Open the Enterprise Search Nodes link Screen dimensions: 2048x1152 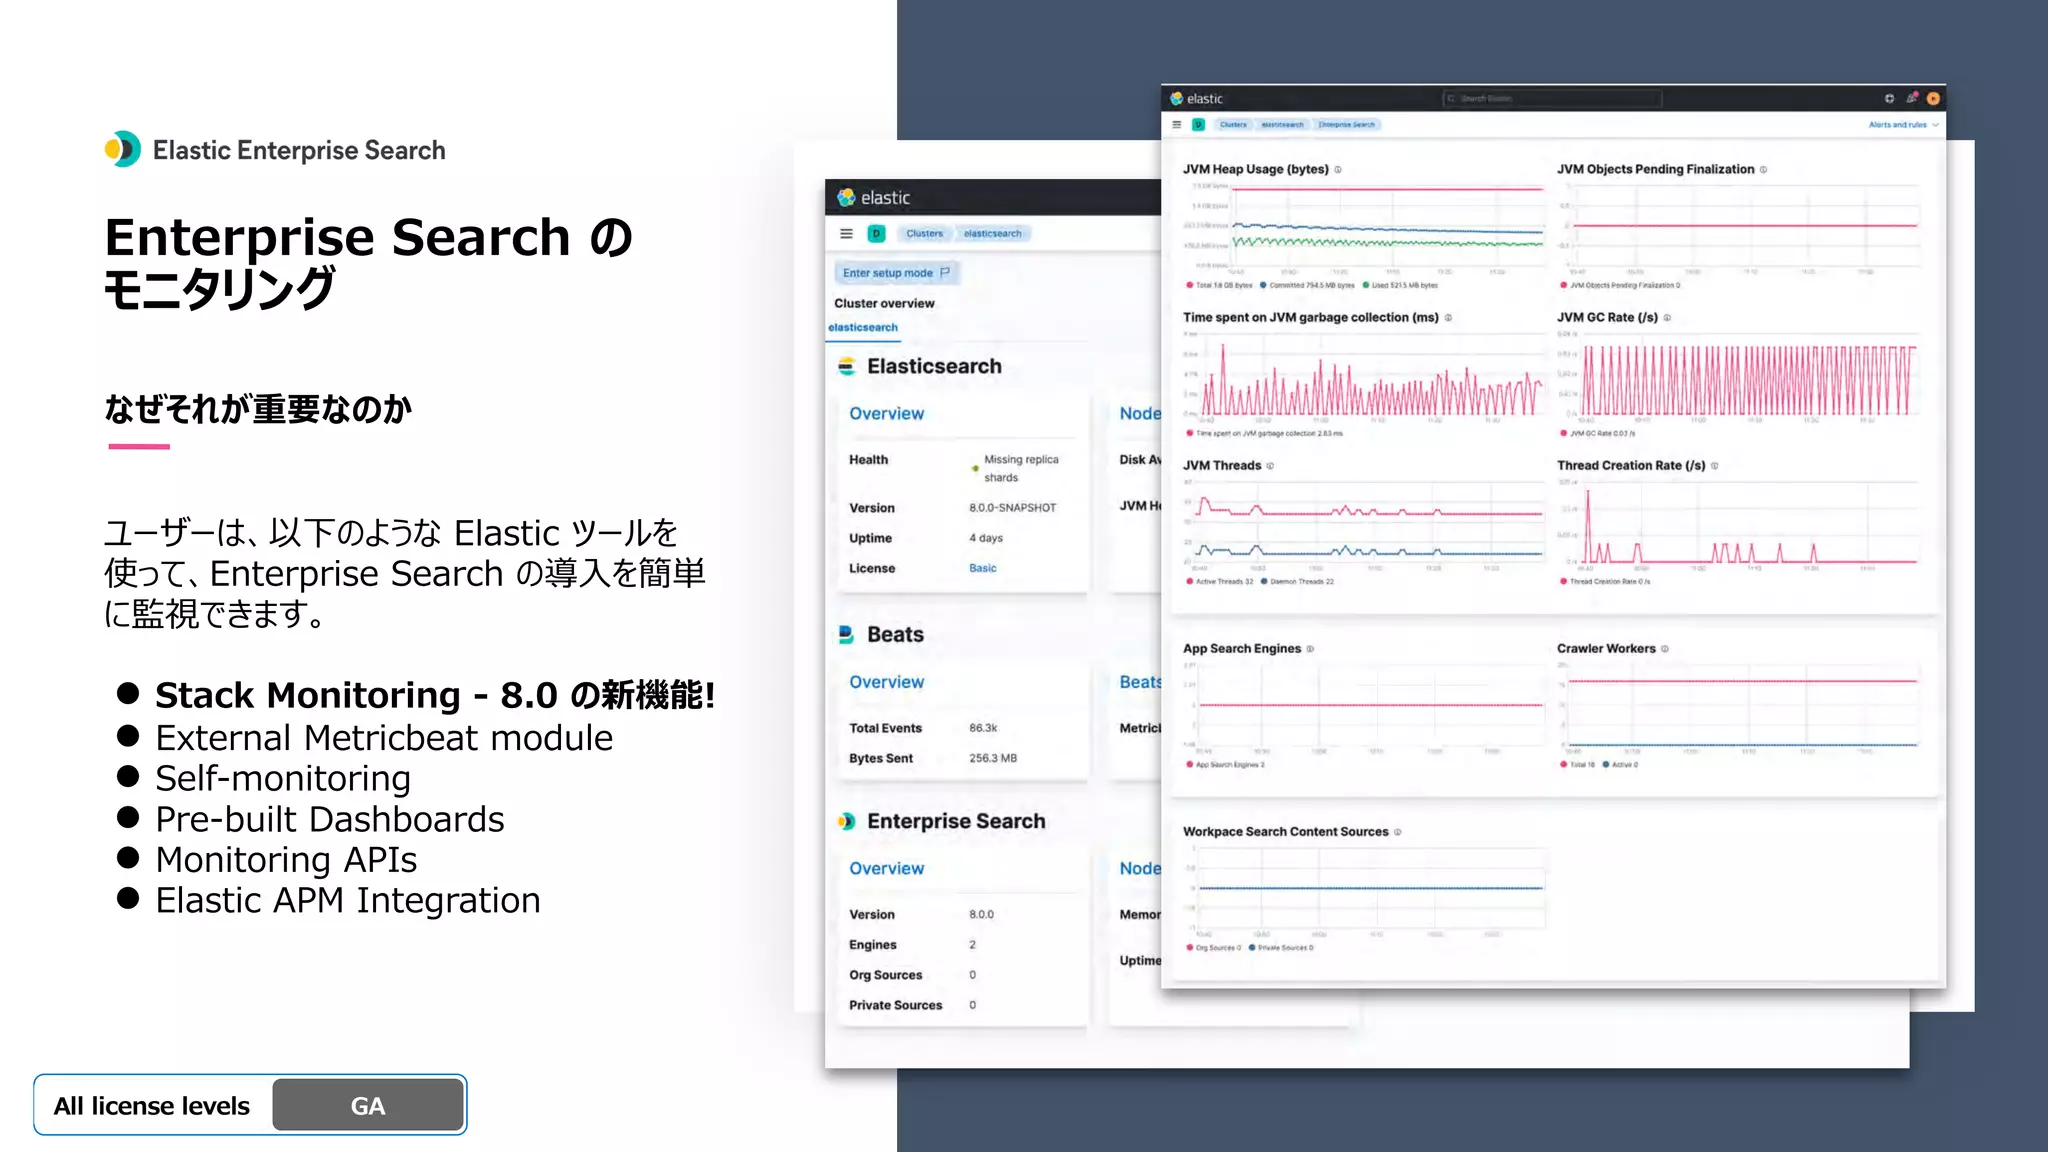pyautogui.click(x=1140, y=869)
